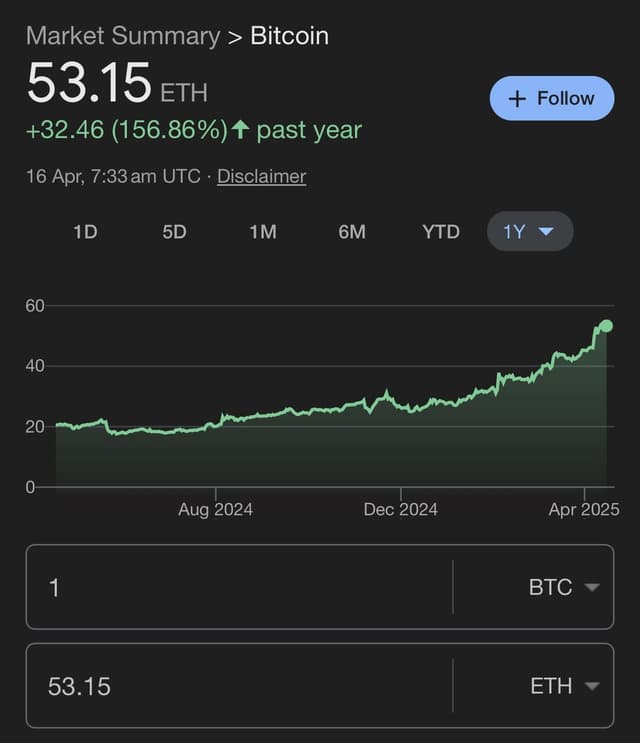The width and height of the screenshot is (640, 743).
Task: Open the ETH currency dropdown
Action: pos(565,686)
